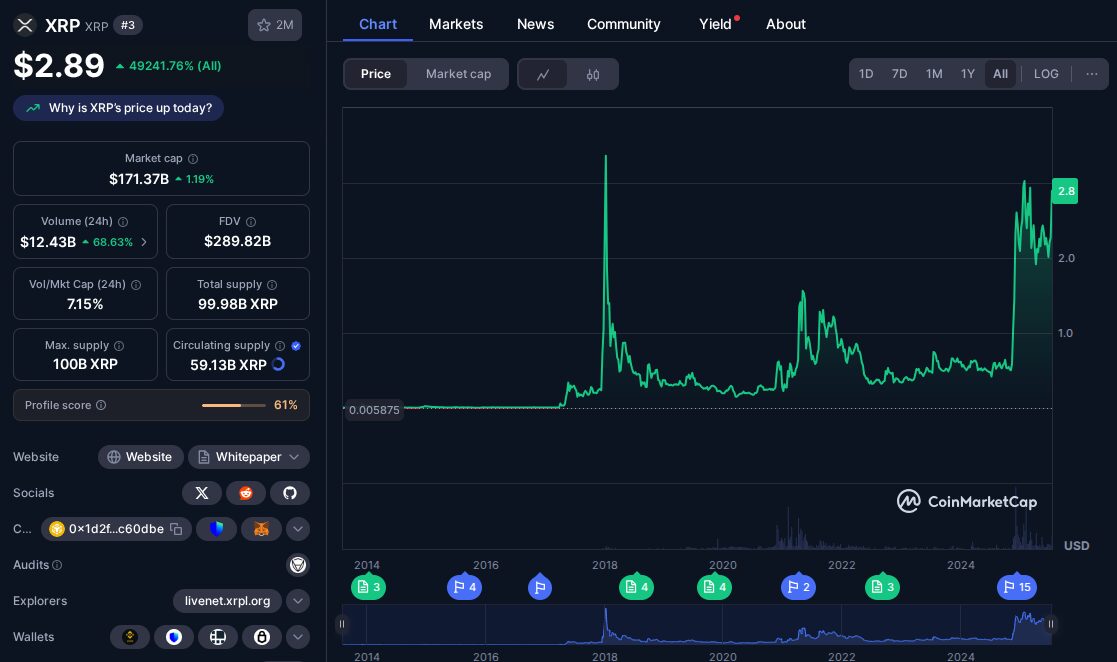Toggle LOG scale on chart
Image resolution: width=1117 pixels, height=662 pixels.
tap(1046, 74)
